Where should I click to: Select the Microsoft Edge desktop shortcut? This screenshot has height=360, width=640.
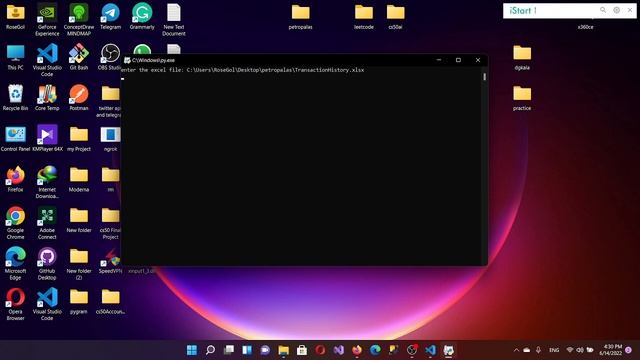(16, 263)
